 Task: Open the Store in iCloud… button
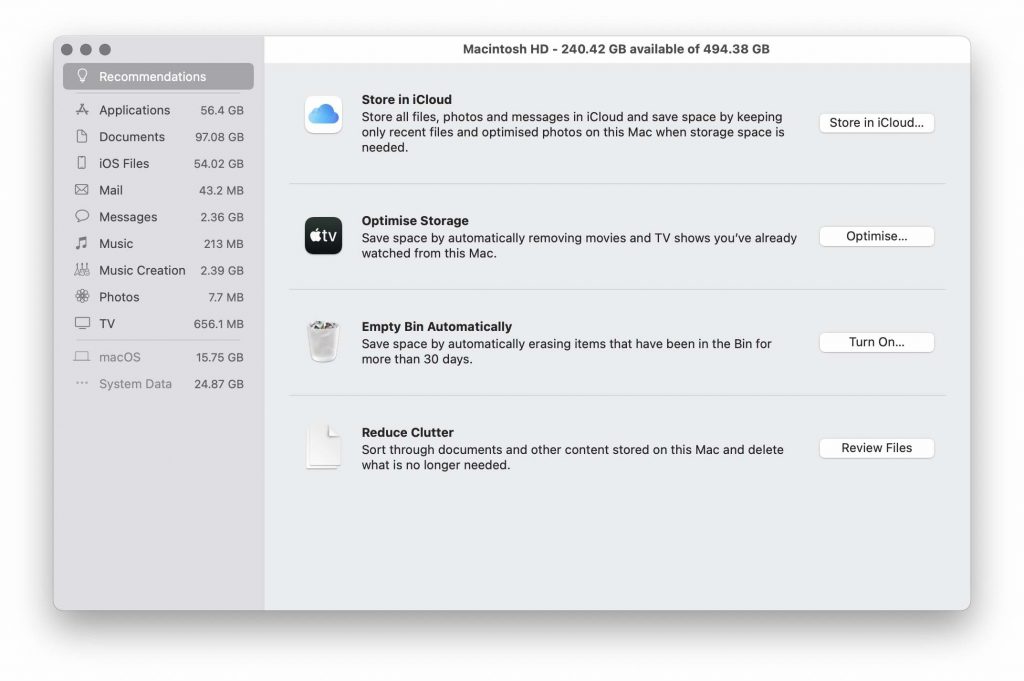pyautogui.click(x=876, y=123)
